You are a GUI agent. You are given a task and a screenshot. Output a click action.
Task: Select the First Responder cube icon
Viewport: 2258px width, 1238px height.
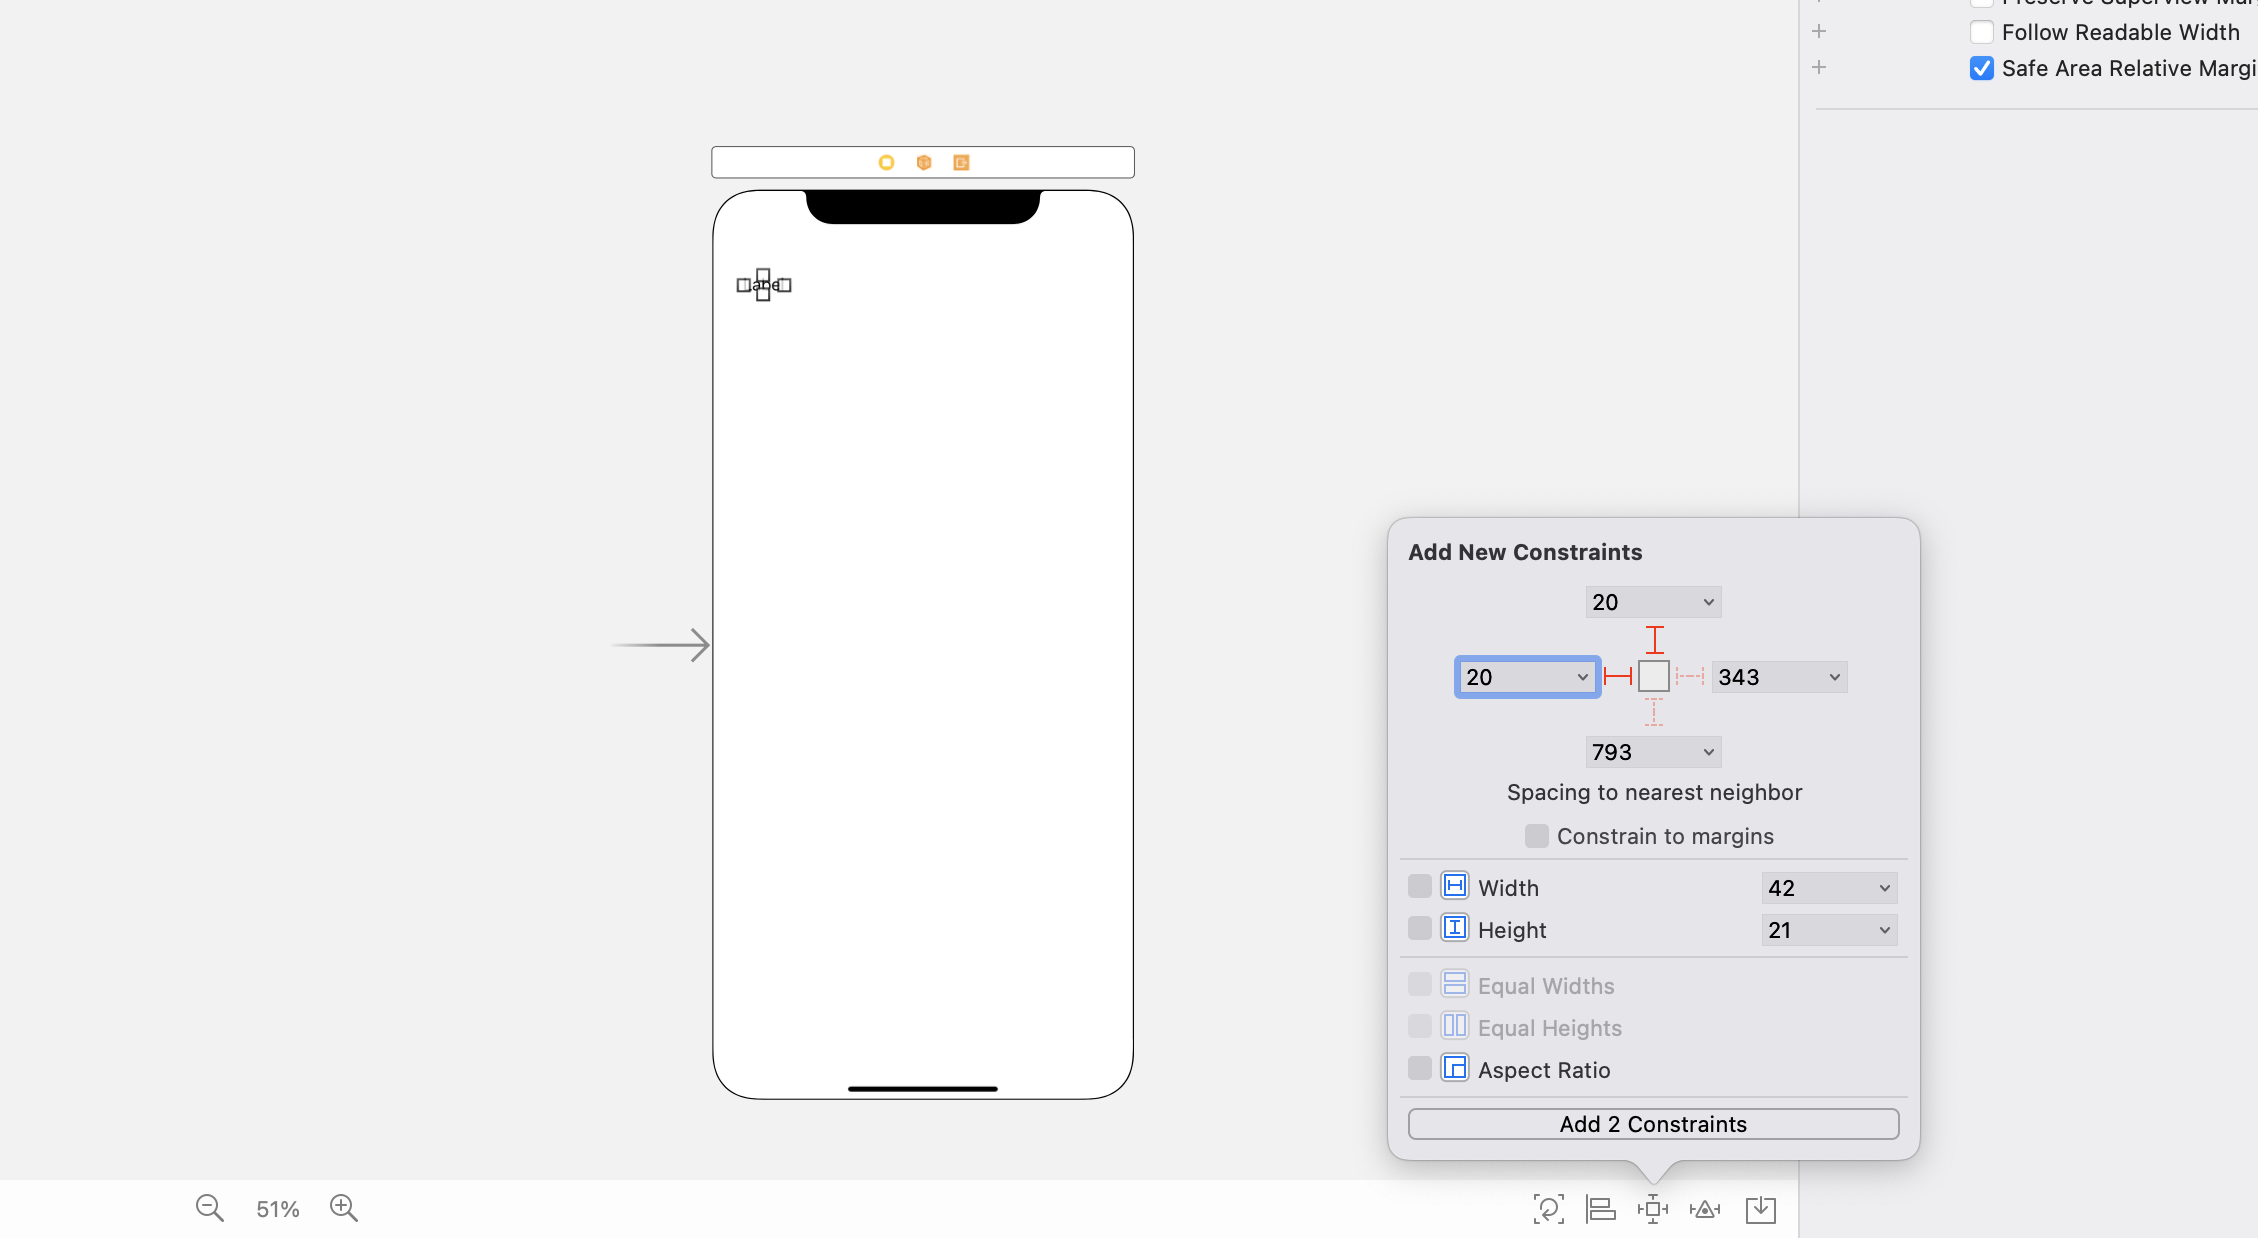click(924, 162)
